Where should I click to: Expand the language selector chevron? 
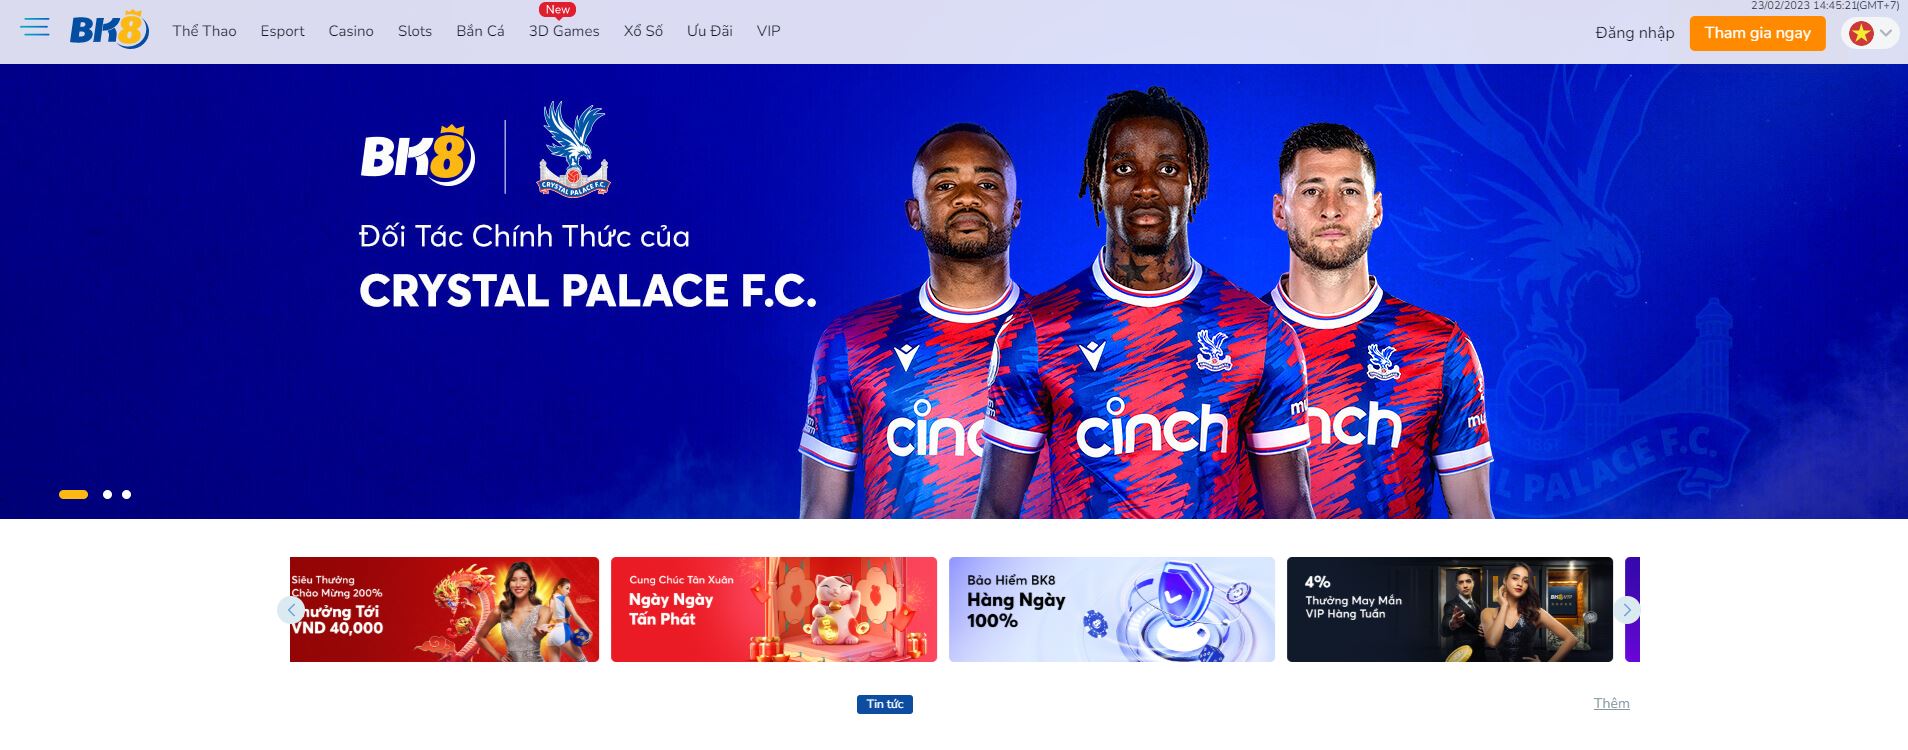pyautogui.click(x=1886, y=33)
